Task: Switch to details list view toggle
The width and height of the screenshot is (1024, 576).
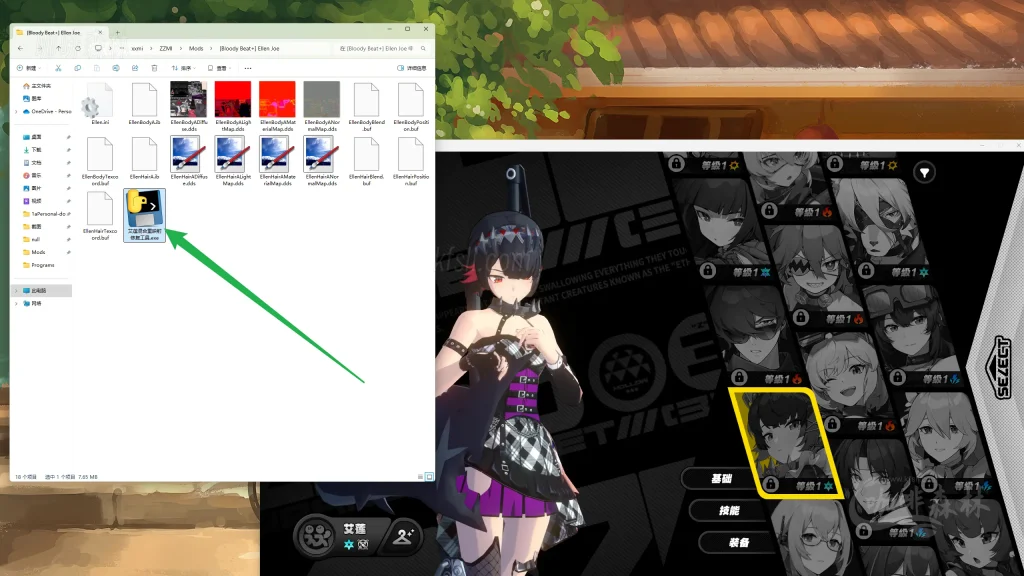Action: [x=419, y=477]
